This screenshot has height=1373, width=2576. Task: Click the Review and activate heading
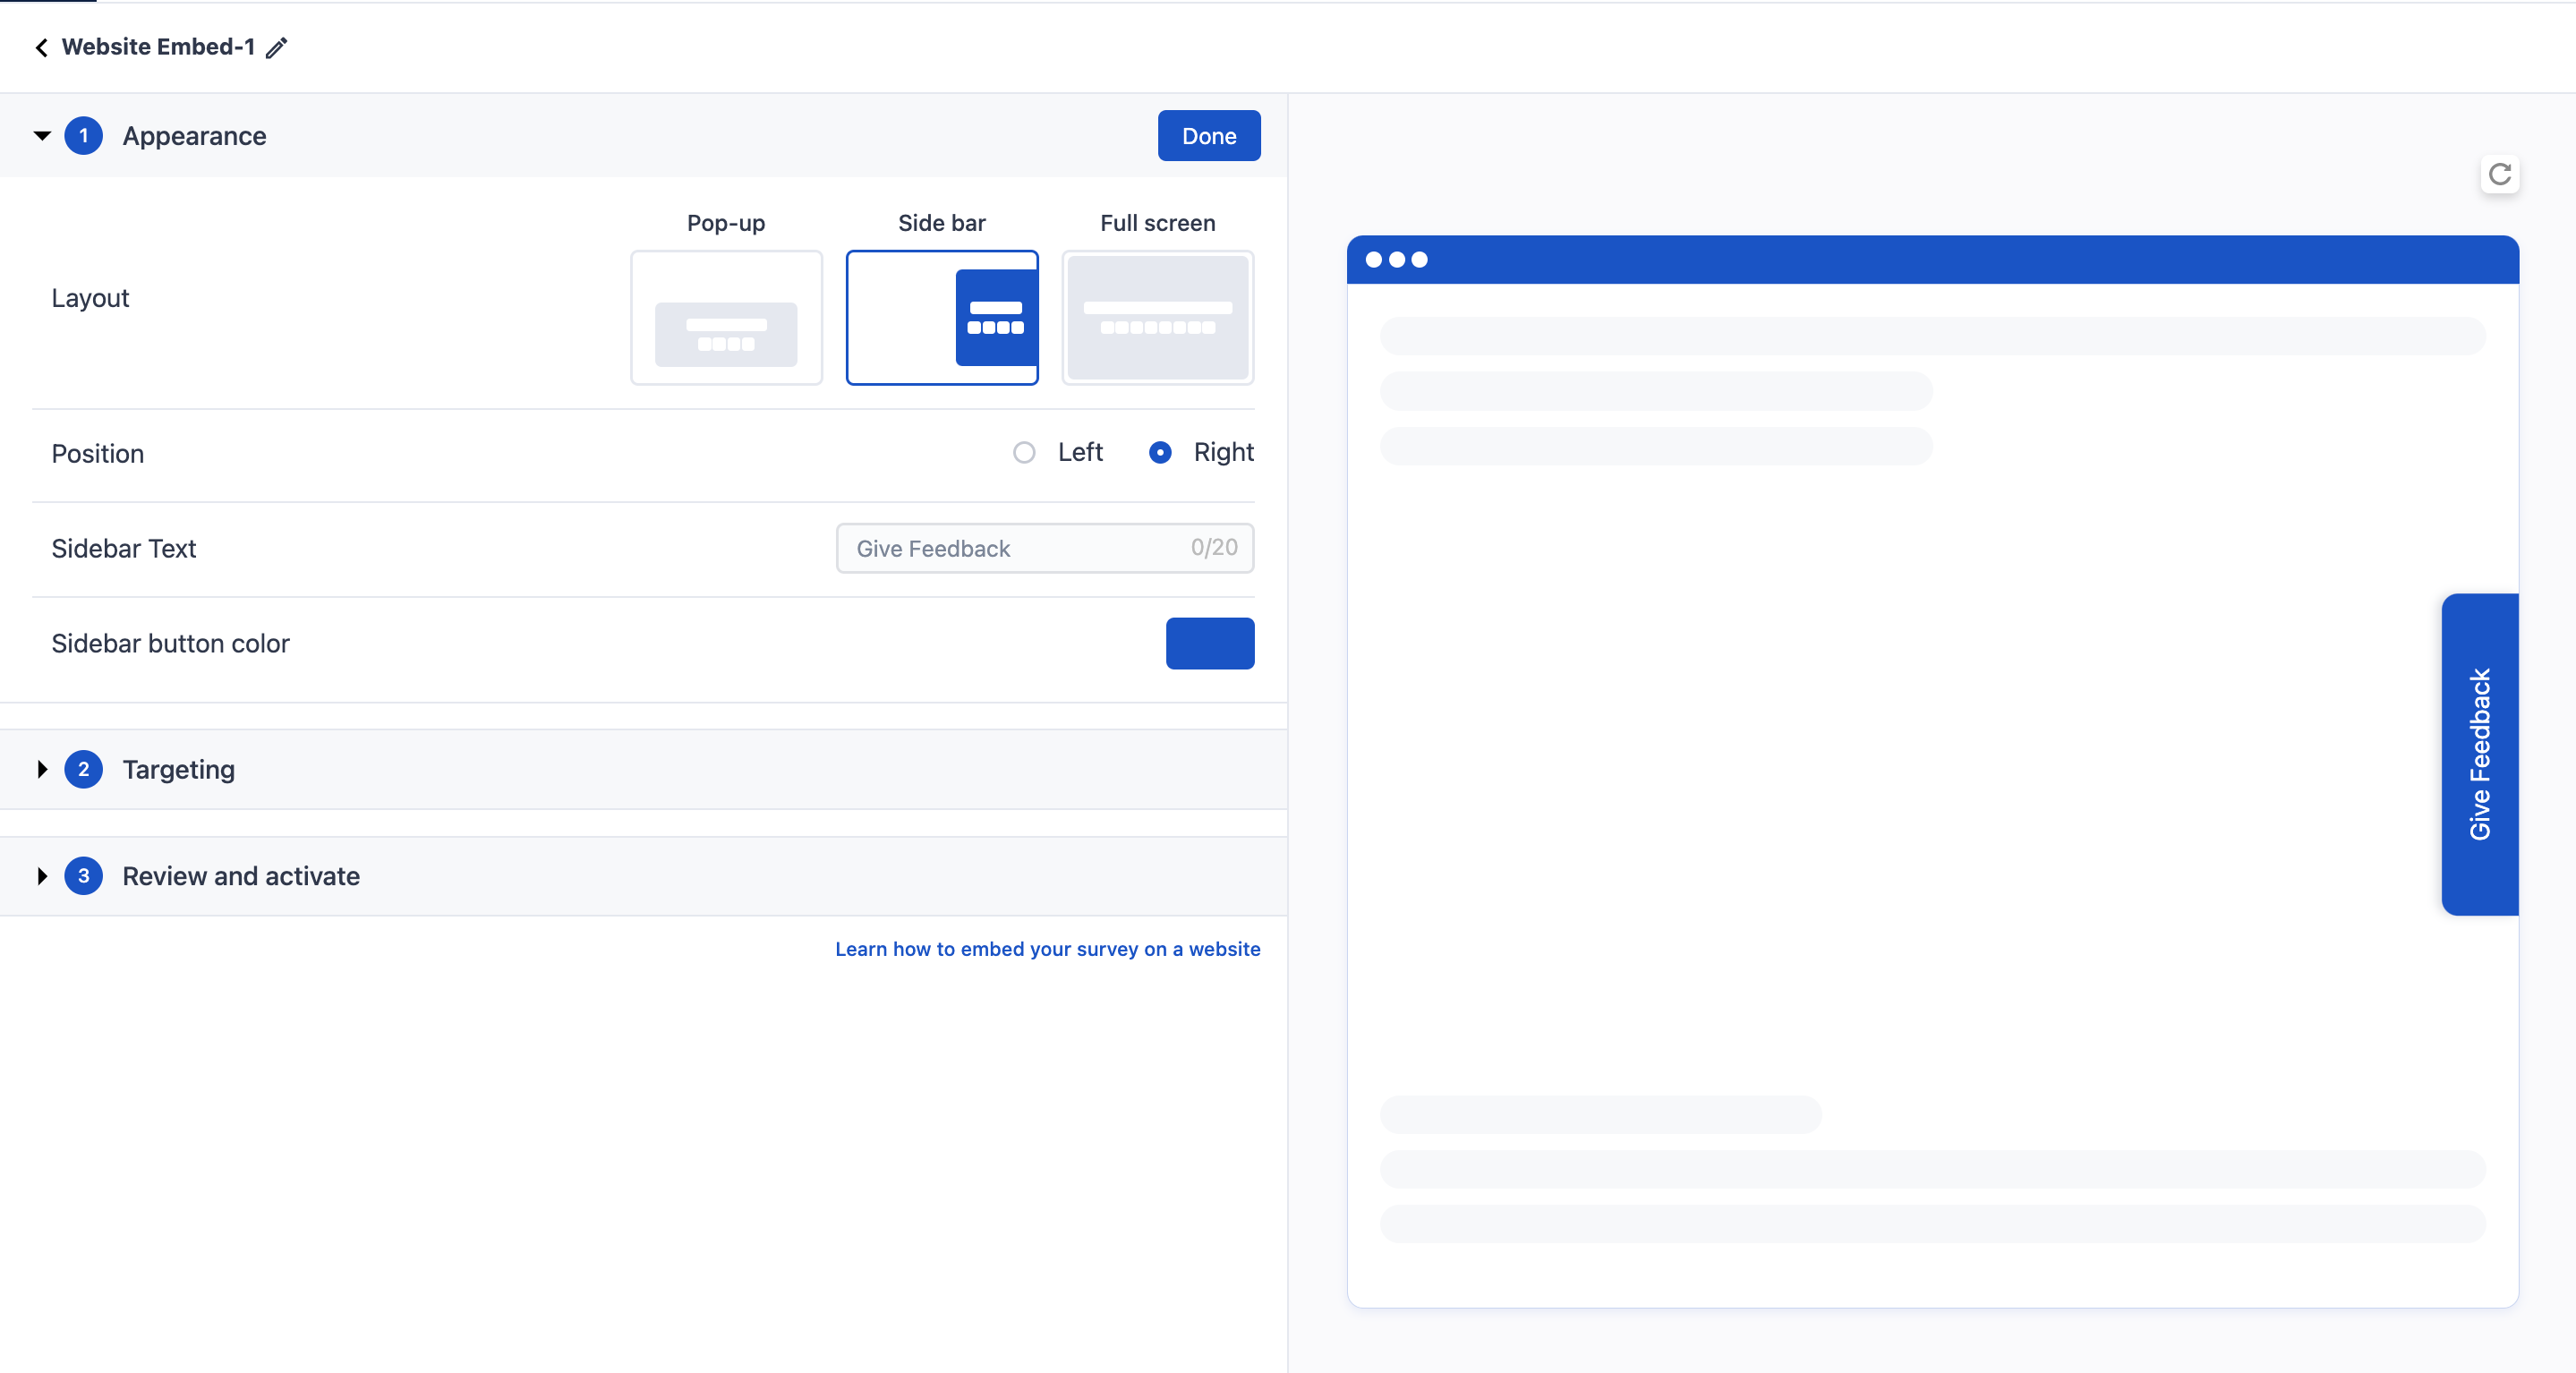pyautogui.click(x=241, y=876)
